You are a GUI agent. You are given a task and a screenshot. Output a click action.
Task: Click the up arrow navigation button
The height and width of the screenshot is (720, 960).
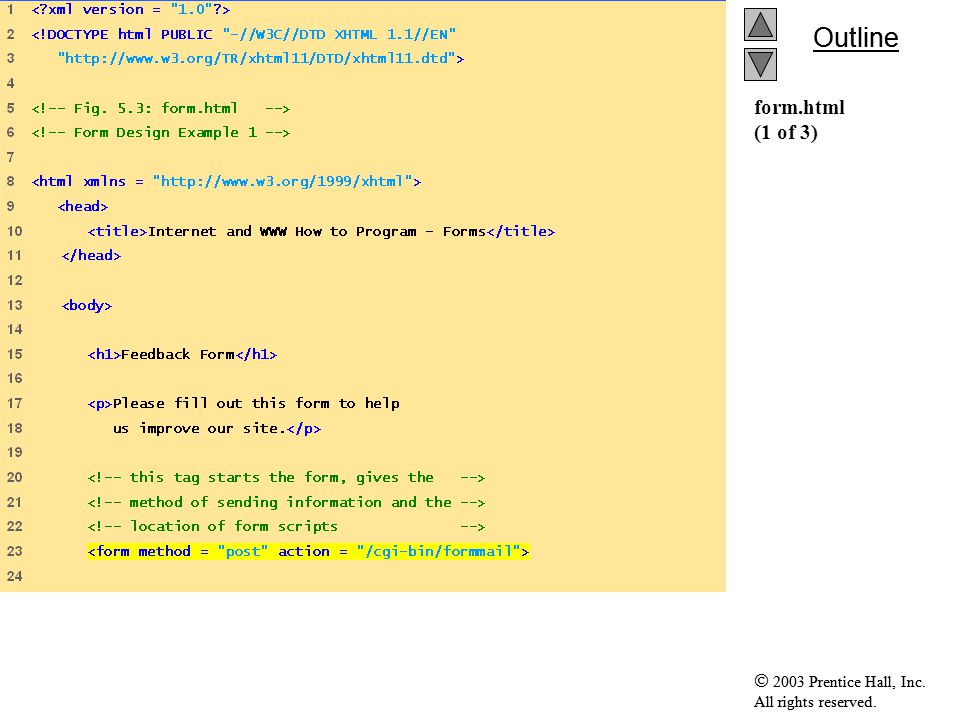(760, 24)
